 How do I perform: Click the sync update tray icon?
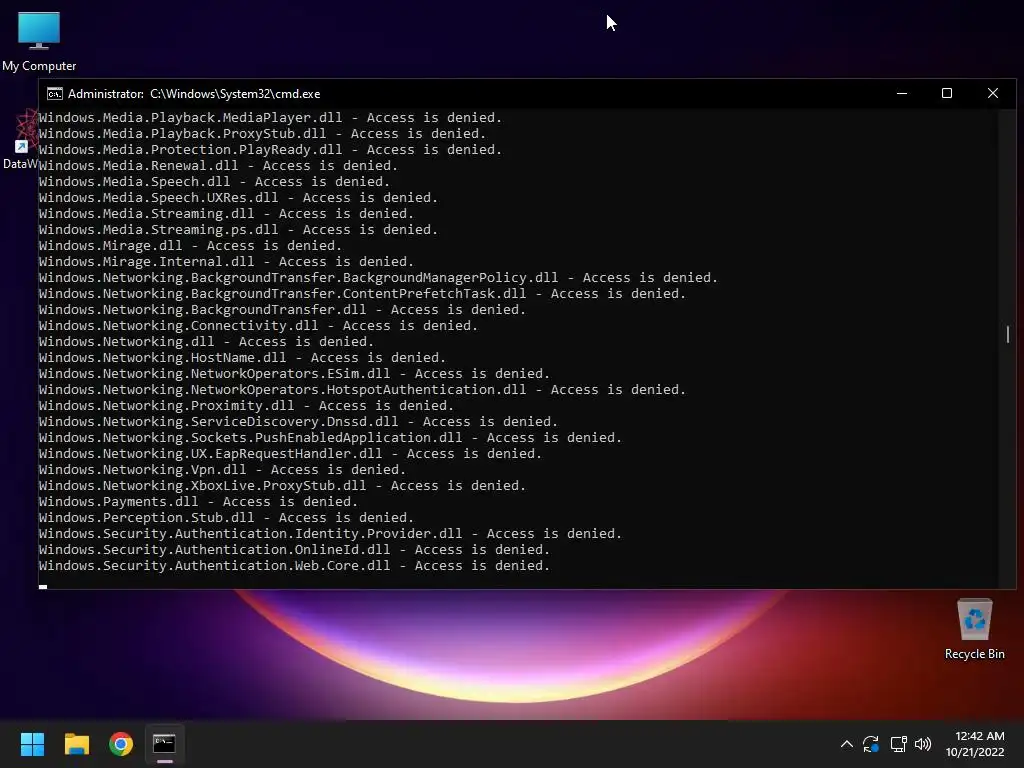(x=871, y=744)
